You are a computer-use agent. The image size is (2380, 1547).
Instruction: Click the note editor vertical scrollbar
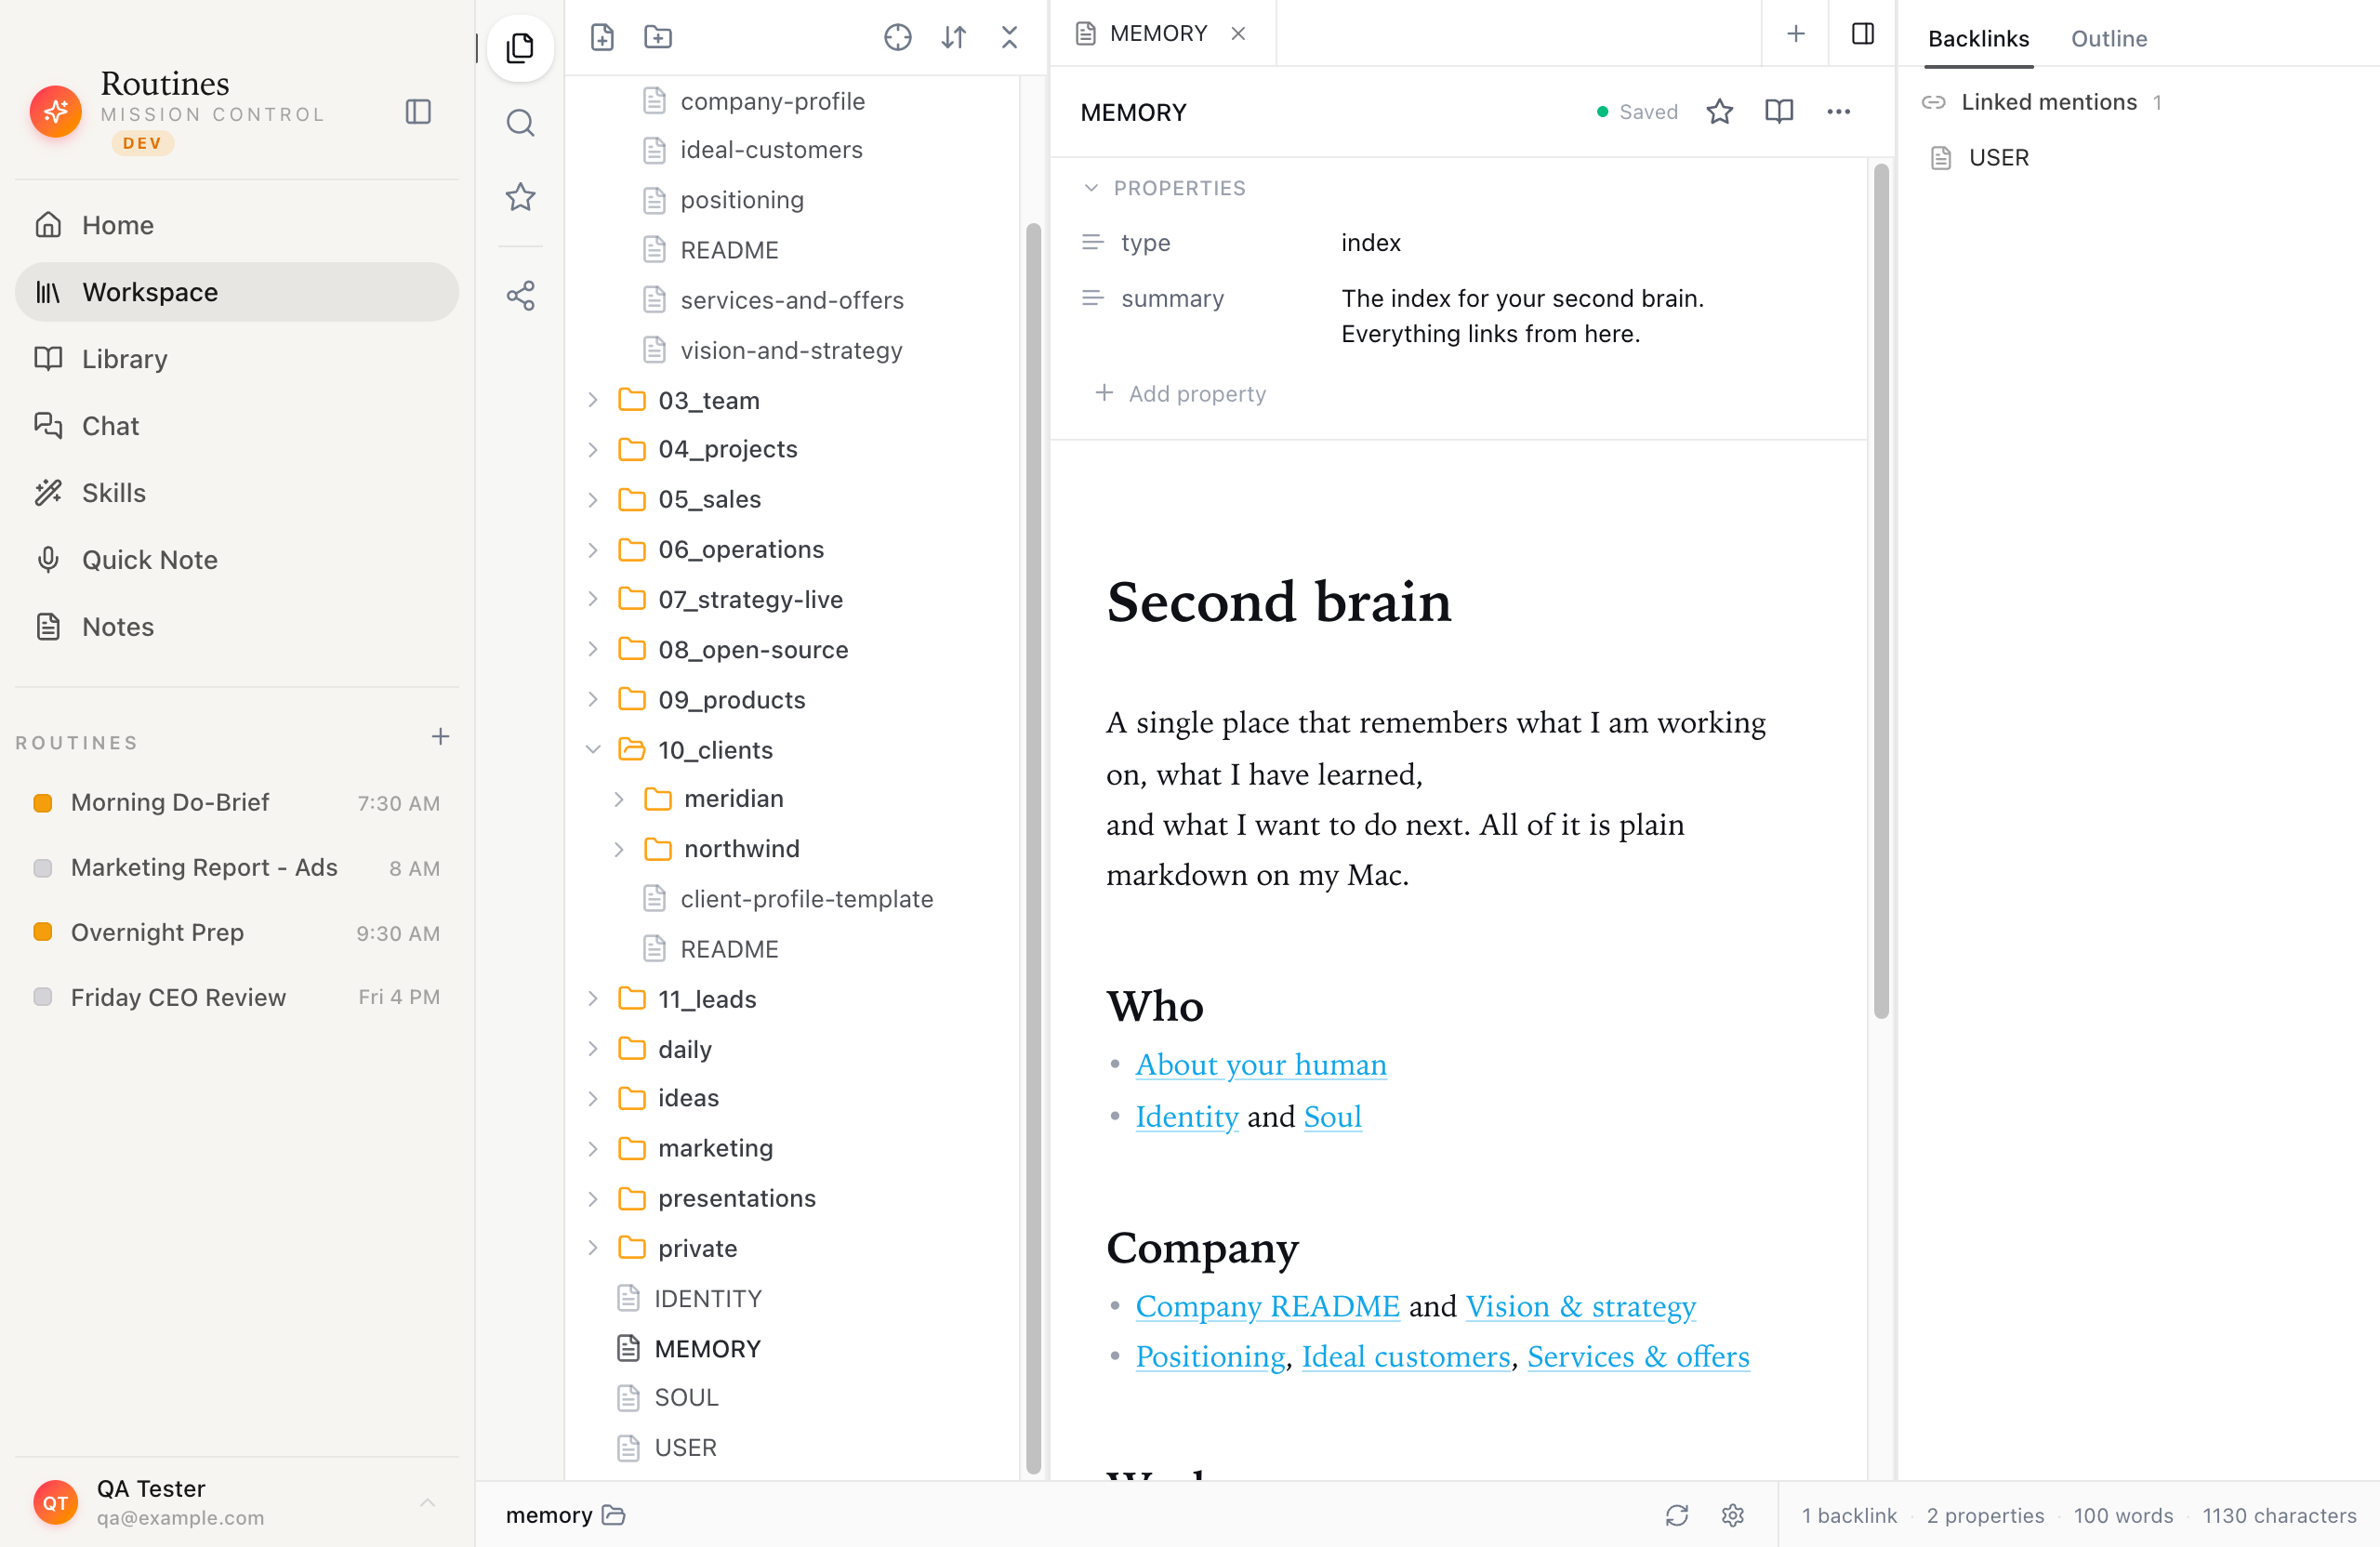pyautogui.click(x=1881, y=590)
